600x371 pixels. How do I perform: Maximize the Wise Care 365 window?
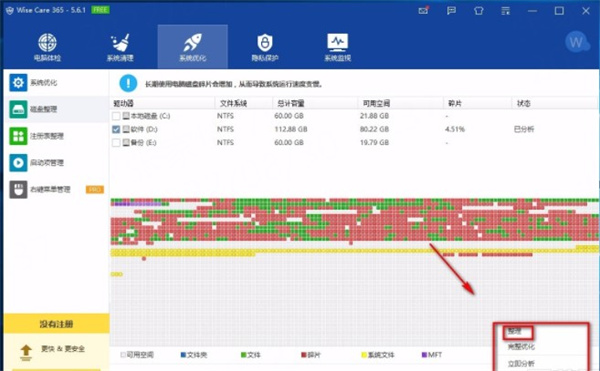click(x=559, y=11)
